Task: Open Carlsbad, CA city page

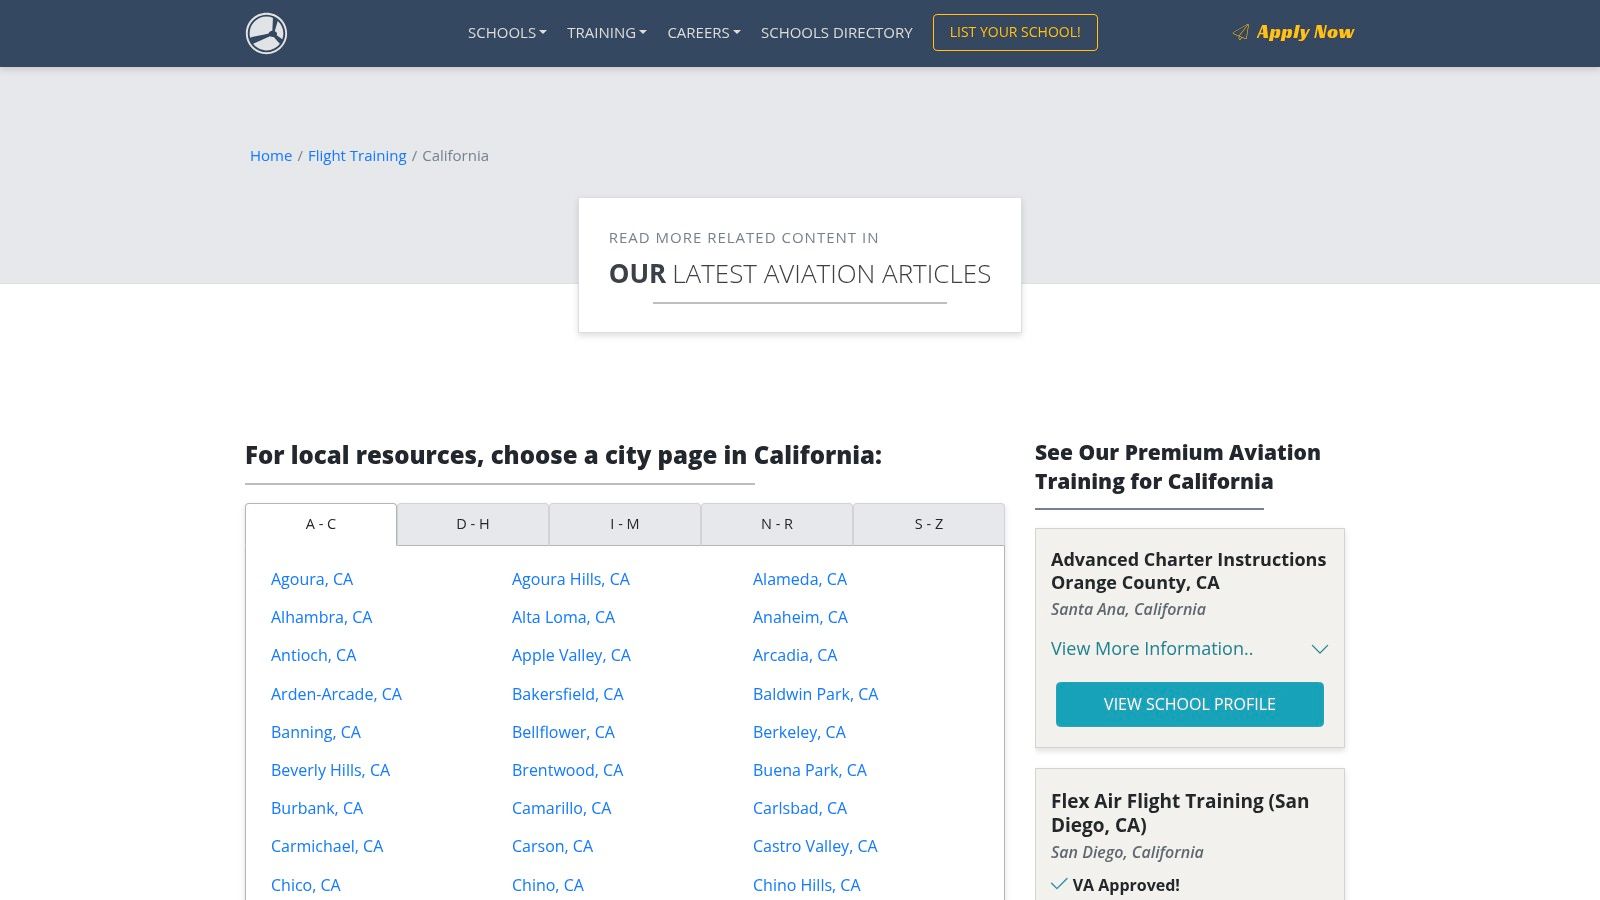Action: pyautogui.click(x=800, y=808)
